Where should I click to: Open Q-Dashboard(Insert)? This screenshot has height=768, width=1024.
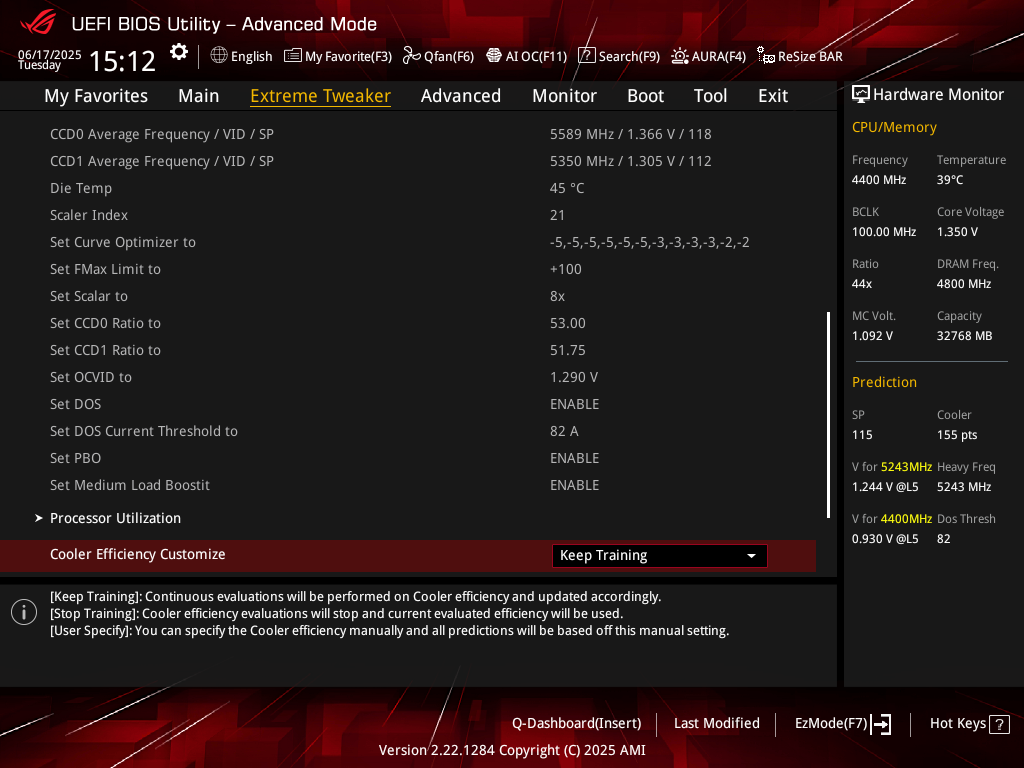tap(577, 724)
